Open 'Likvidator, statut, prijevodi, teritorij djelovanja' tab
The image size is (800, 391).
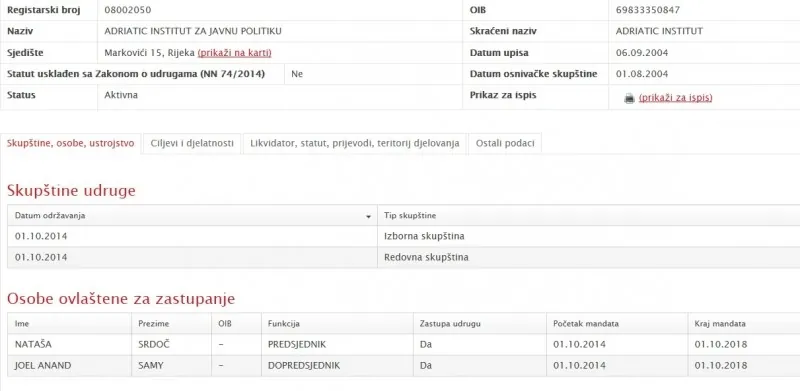[x=355, y=143]
